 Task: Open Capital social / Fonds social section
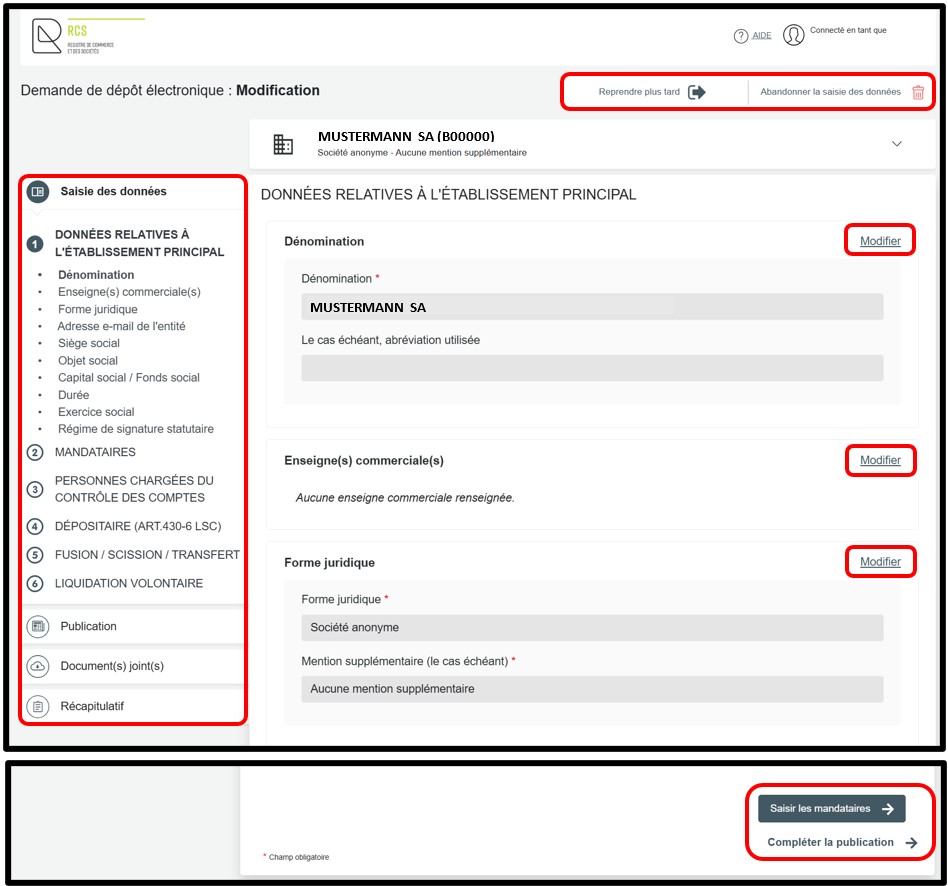pyautogui.click(x=129, y=378)
